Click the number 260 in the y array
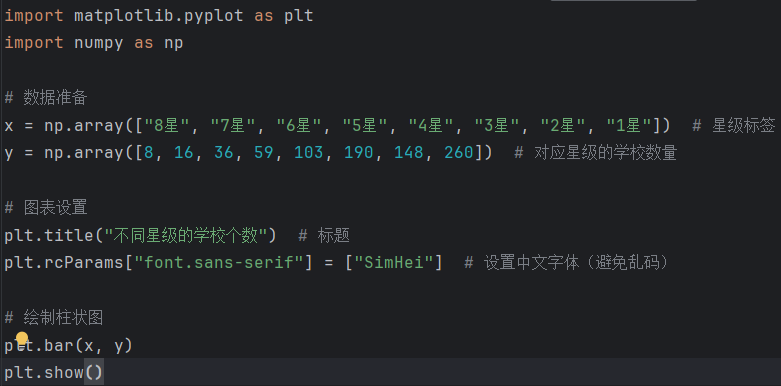This screenshot has height=386, width=781. coord(459,152)
